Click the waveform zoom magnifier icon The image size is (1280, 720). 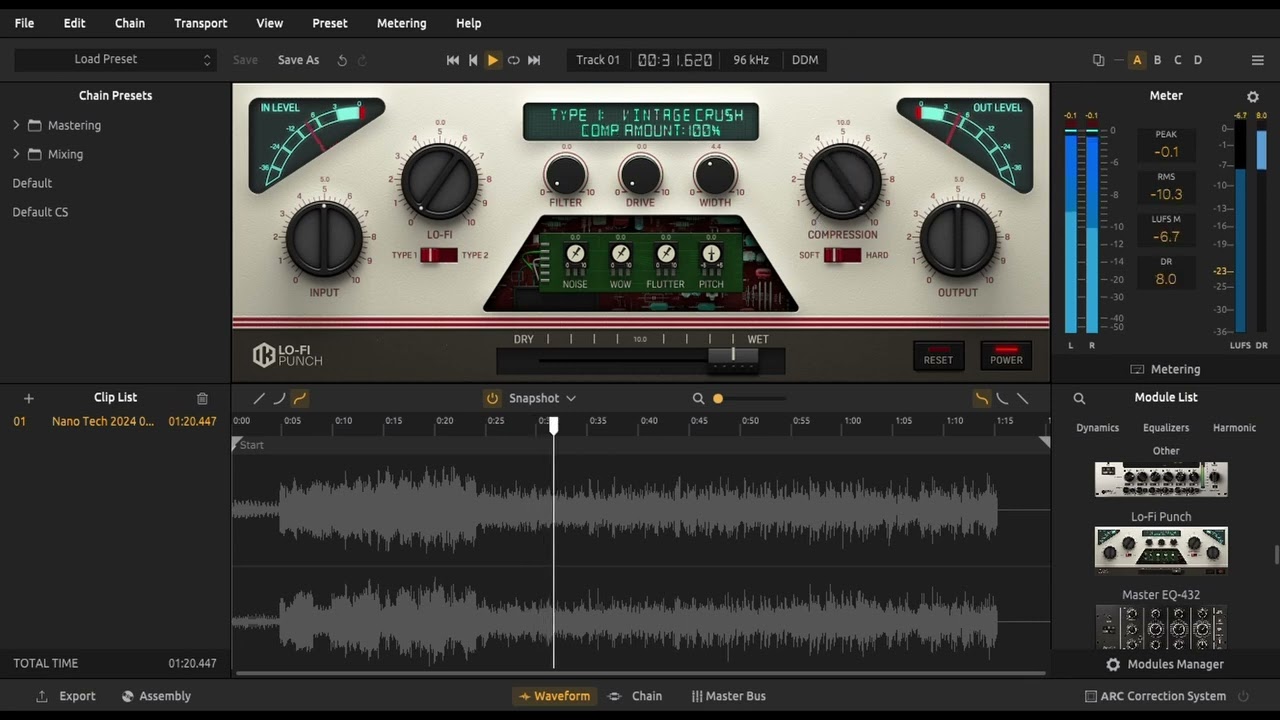pos(698,398)
